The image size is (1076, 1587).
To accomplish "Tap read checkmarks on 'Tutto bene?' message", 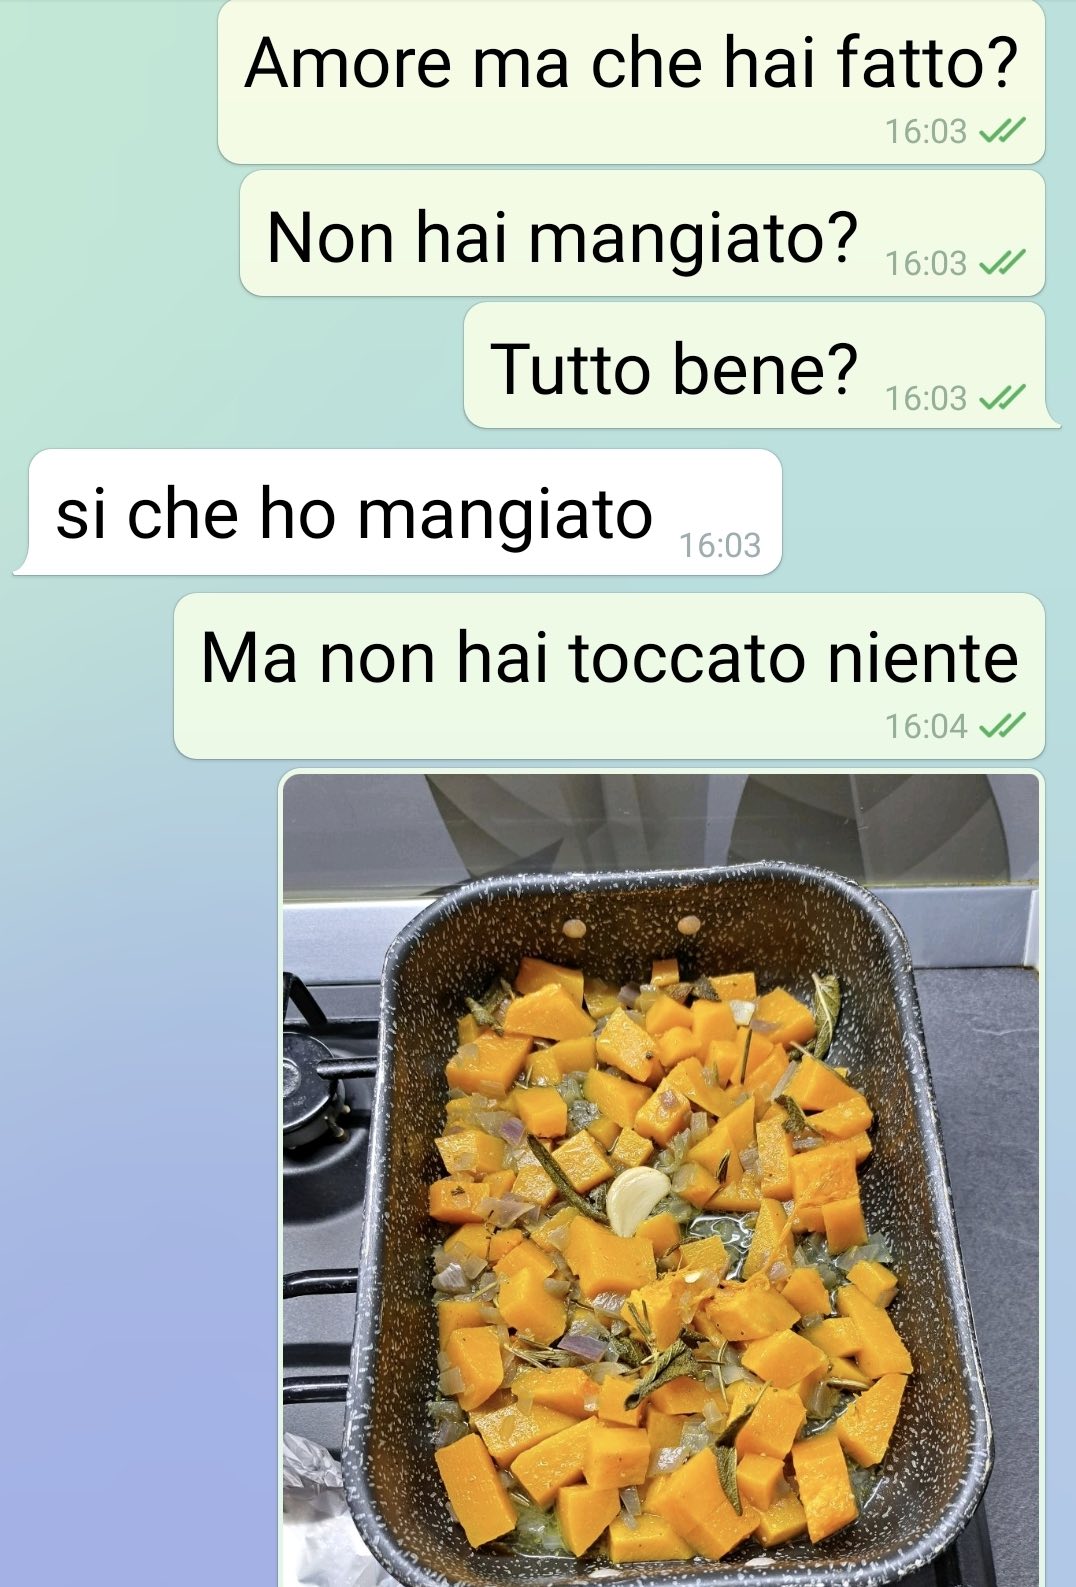I will (x=1002, y=398).
